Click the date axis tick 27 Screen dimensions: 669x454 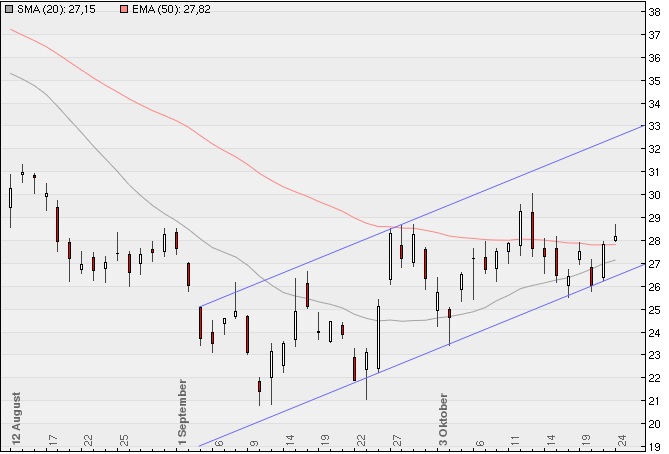(397, 440)
